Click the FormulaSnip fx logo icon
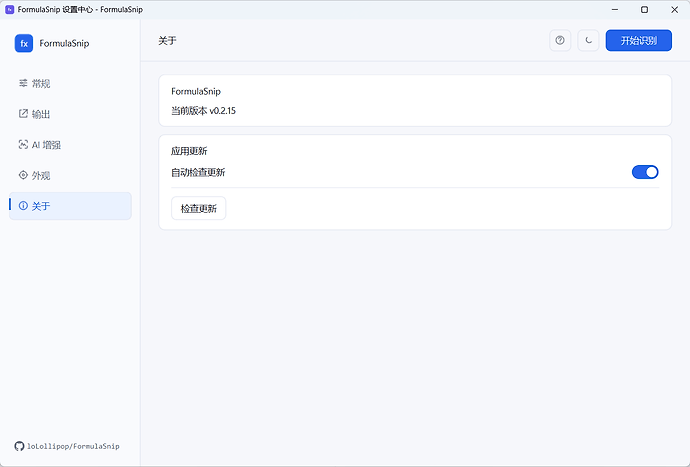The height and width of the screenshot is (467, 690). (24, 43)
